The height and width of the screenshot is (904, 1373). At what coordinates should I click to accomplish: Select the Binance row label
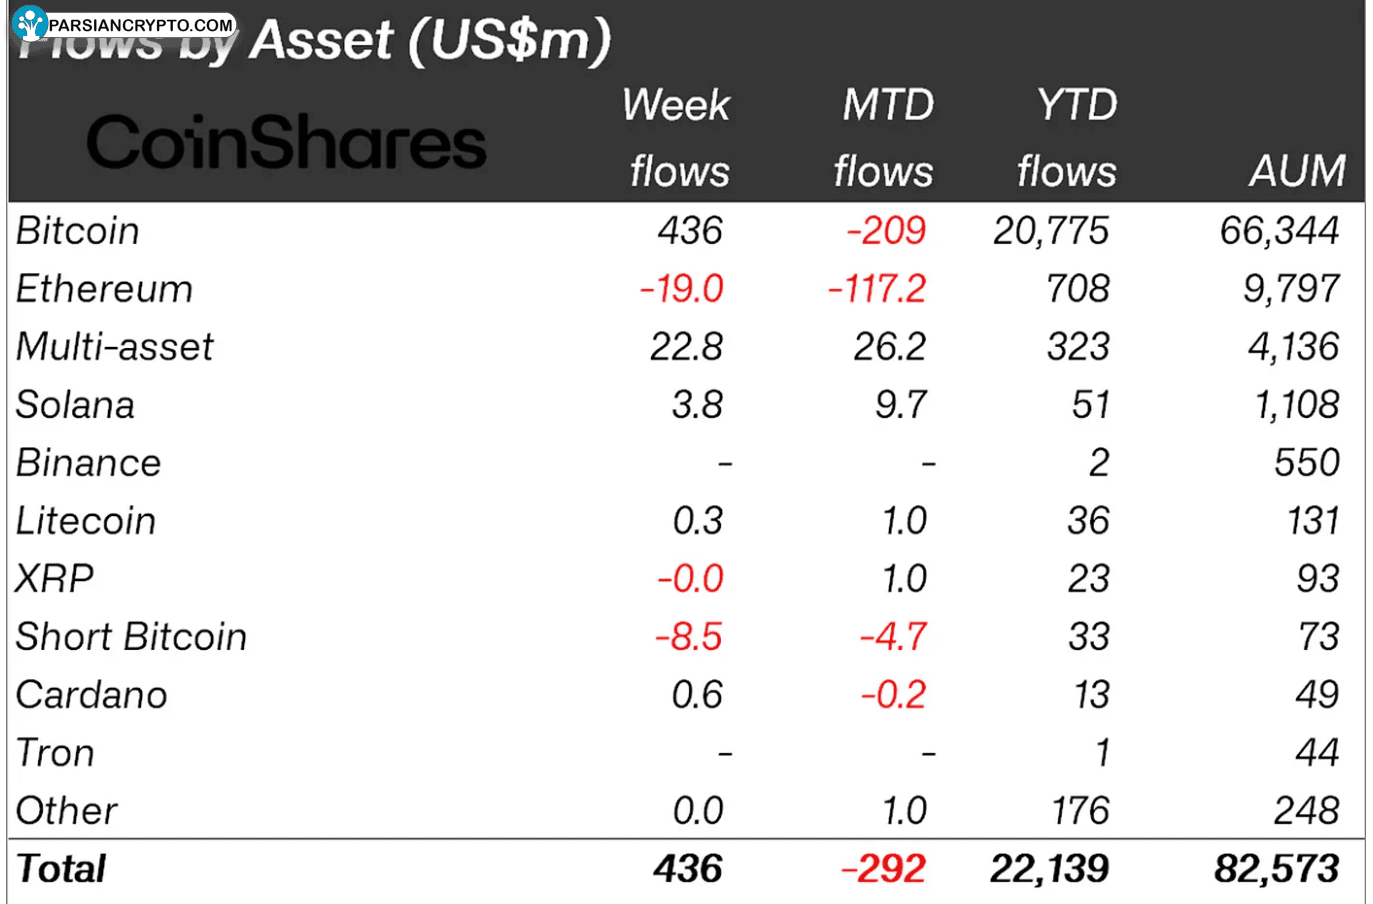pos(89,463)
